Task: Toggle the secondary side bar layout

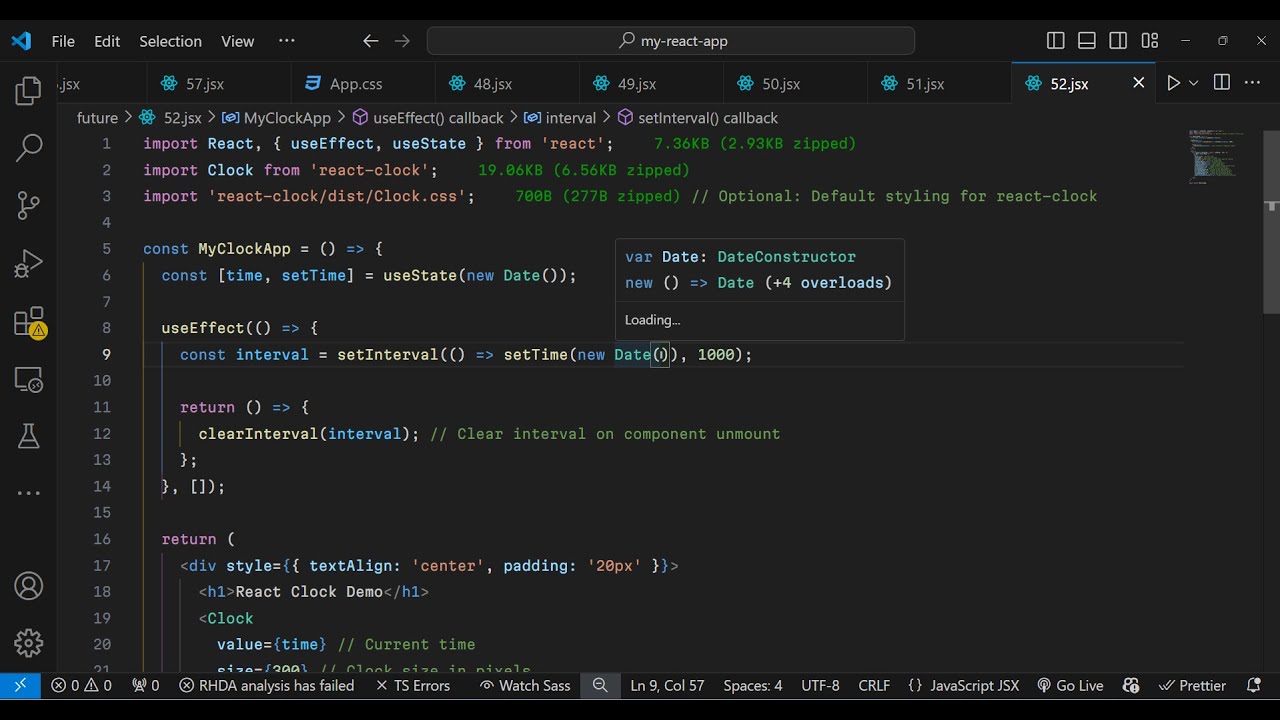Action: 1118,41
